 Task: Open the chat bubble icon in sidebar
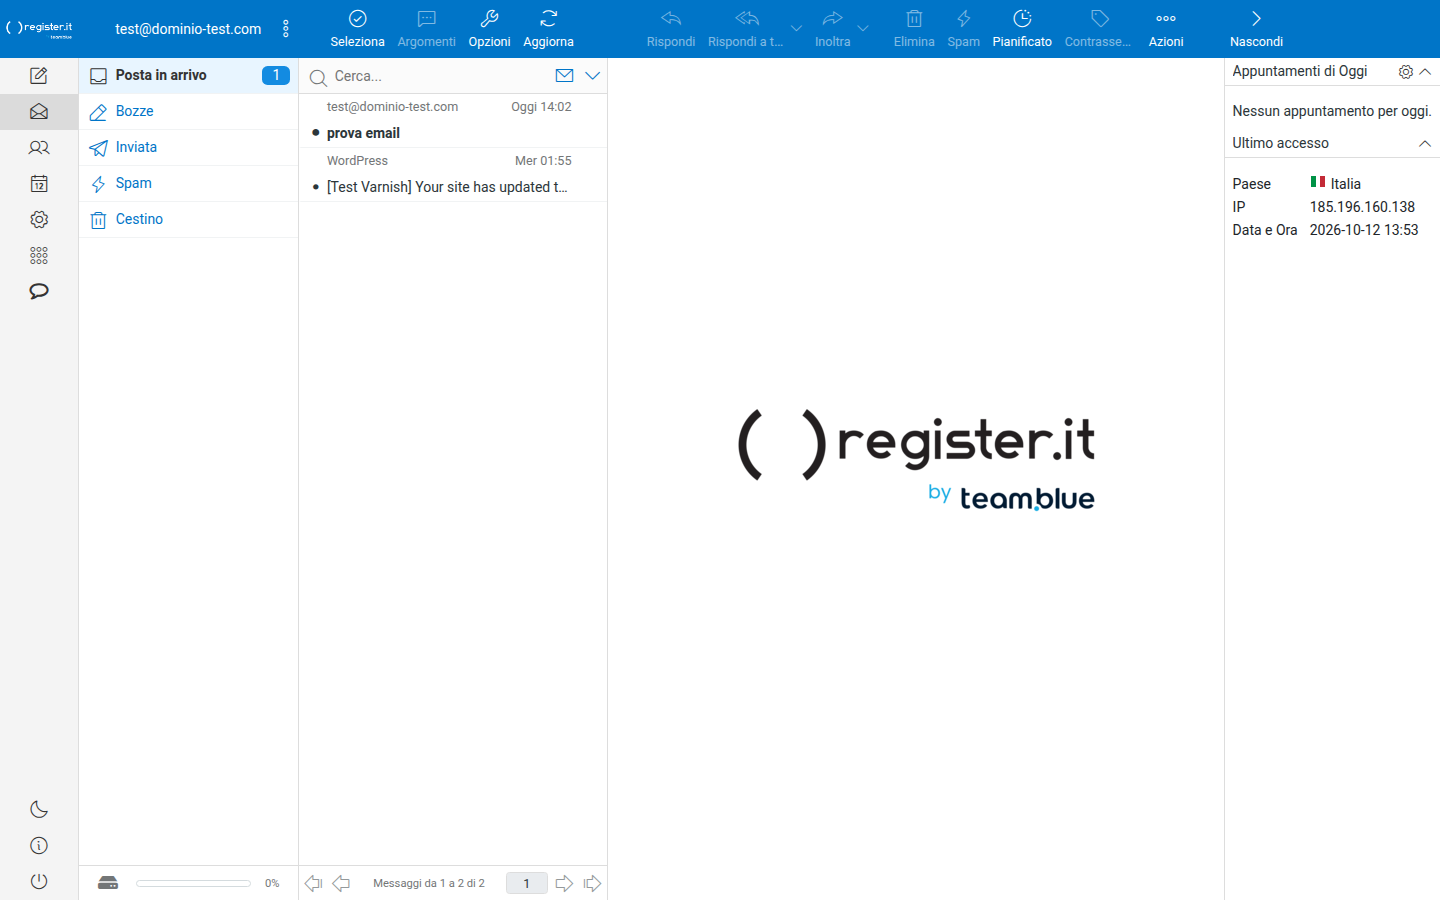coord(39,292)
